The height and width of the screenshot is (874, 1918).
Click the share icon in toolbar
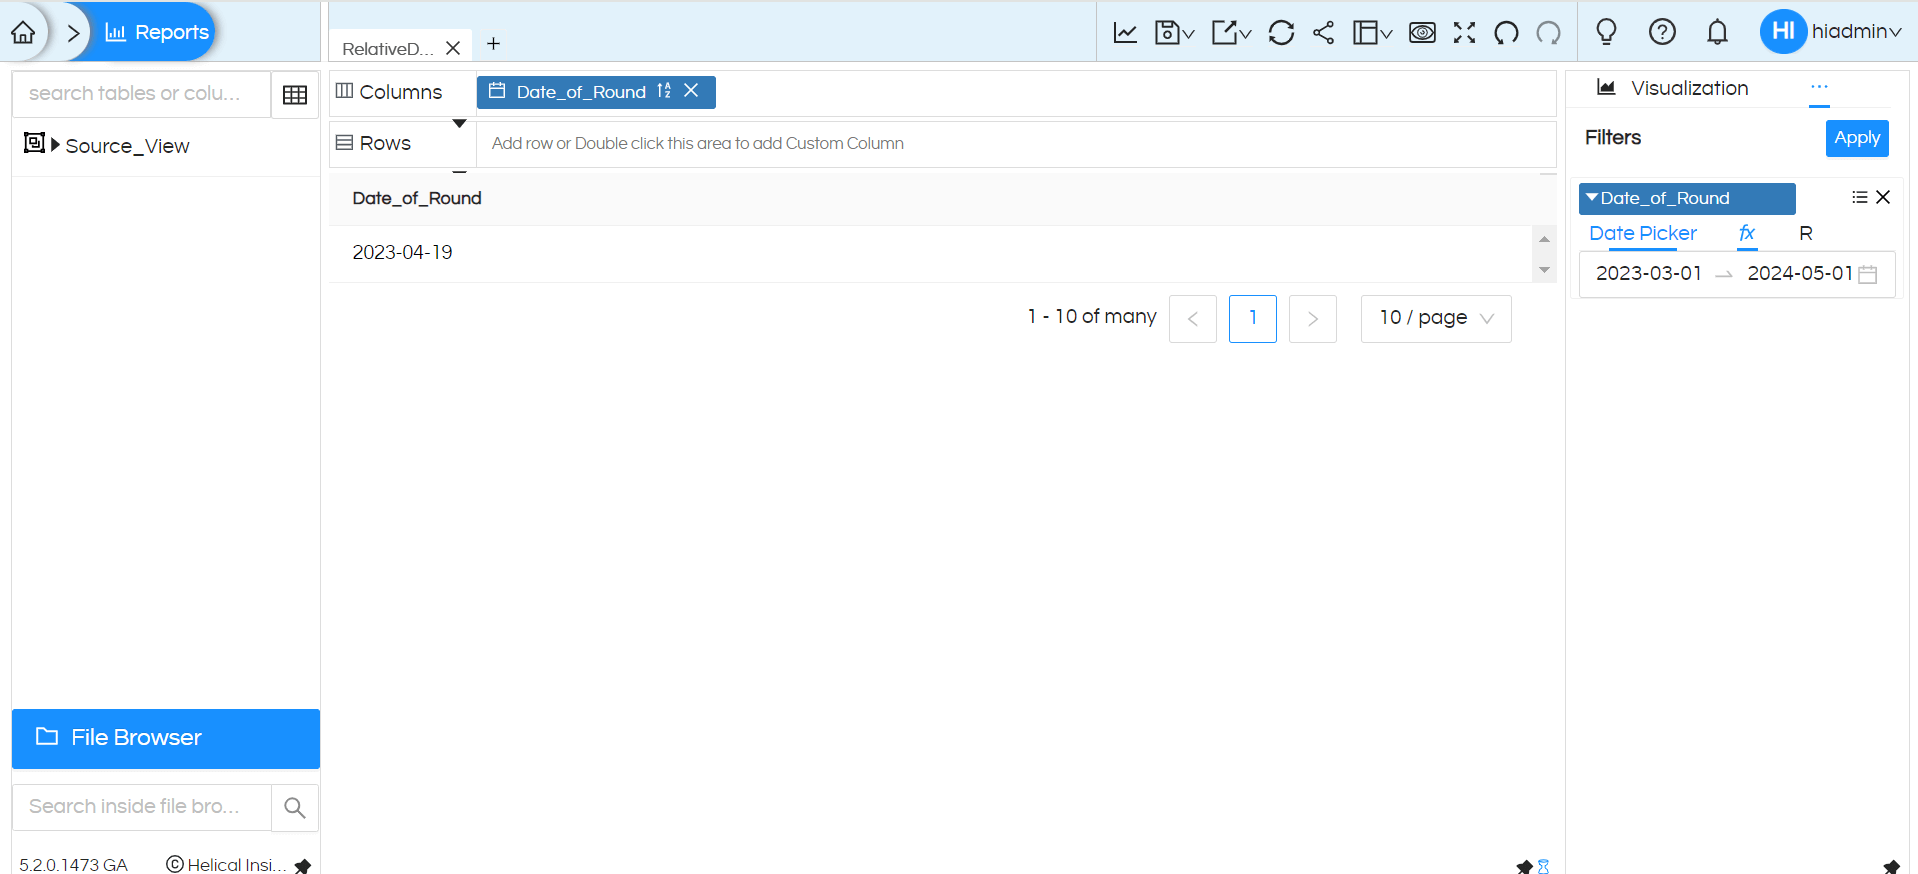pos(1323,32)
